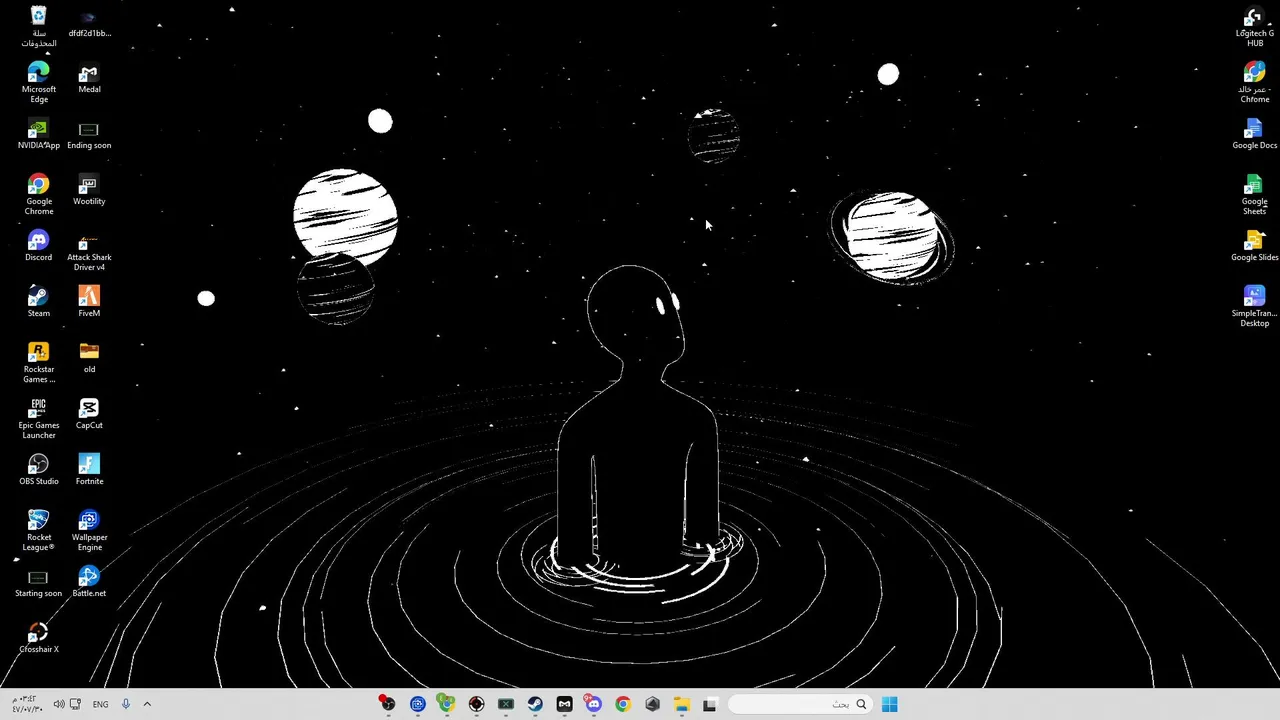Open the NVIDIA App desktop icon

click(38, 135)
